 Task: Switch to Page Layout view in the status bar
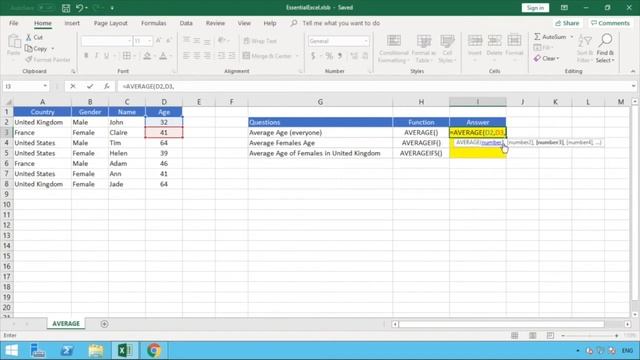point(532,336)
